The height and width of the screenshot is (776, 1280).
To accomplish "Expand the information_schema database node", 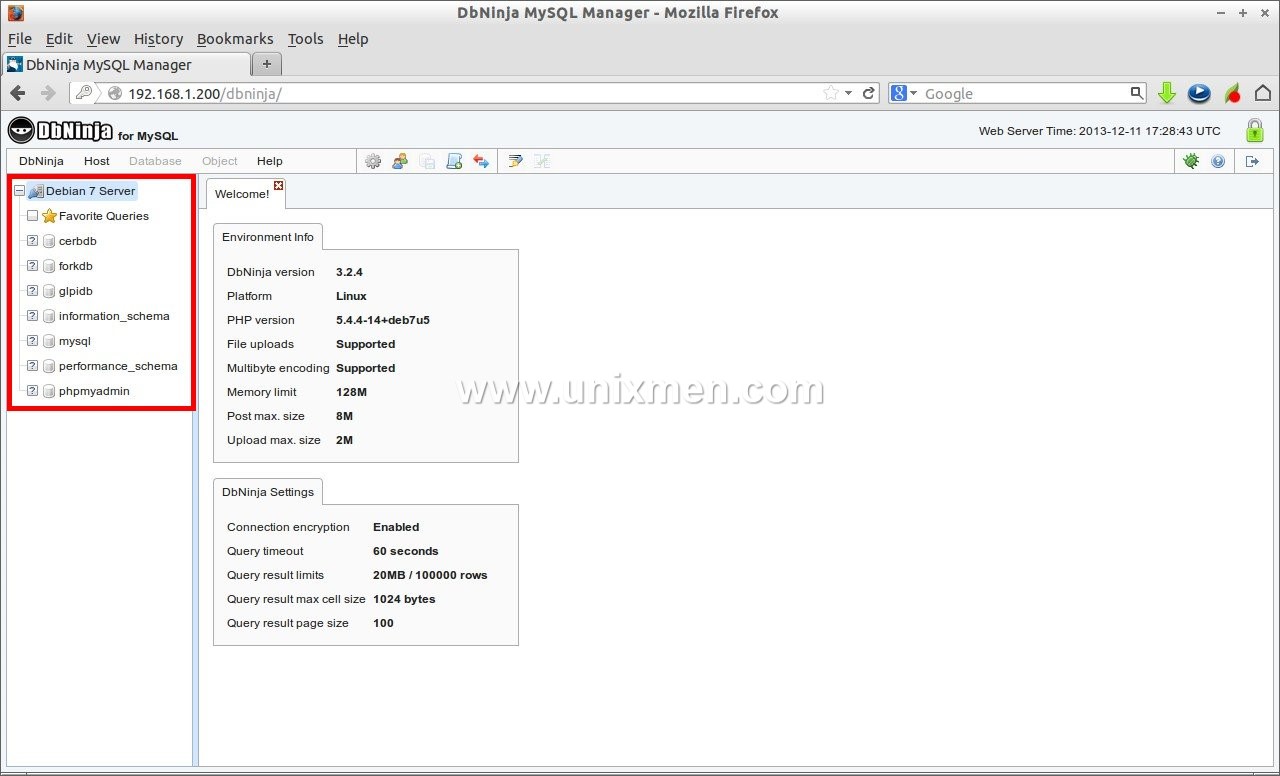I will [32, 316].
